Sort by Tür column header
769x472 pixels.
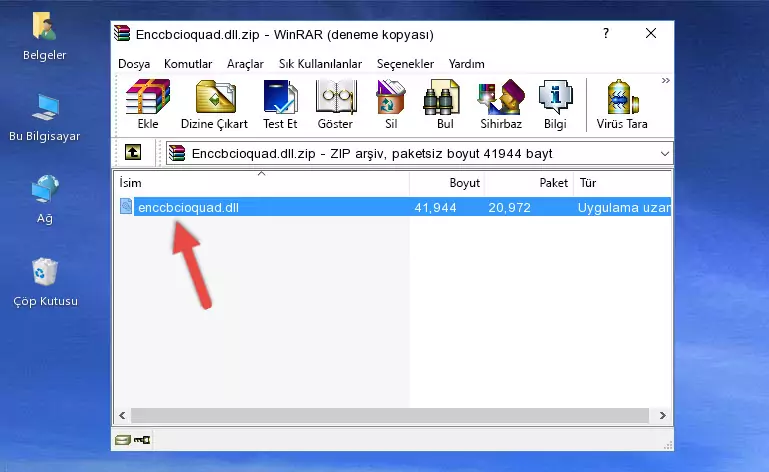[x=622, y=183]
